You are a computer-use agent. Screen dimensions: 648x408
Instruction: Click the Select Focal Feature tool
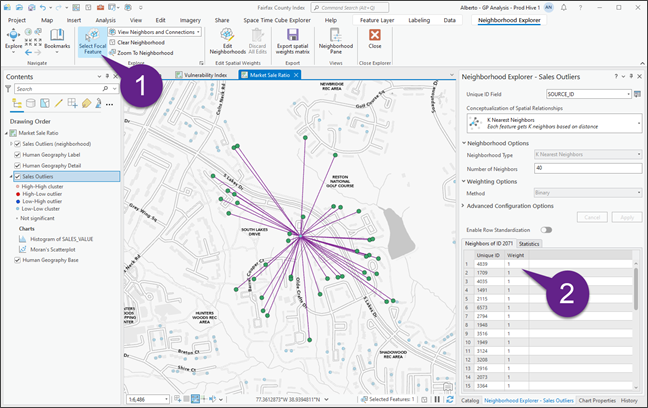click(x=91, y=42)
